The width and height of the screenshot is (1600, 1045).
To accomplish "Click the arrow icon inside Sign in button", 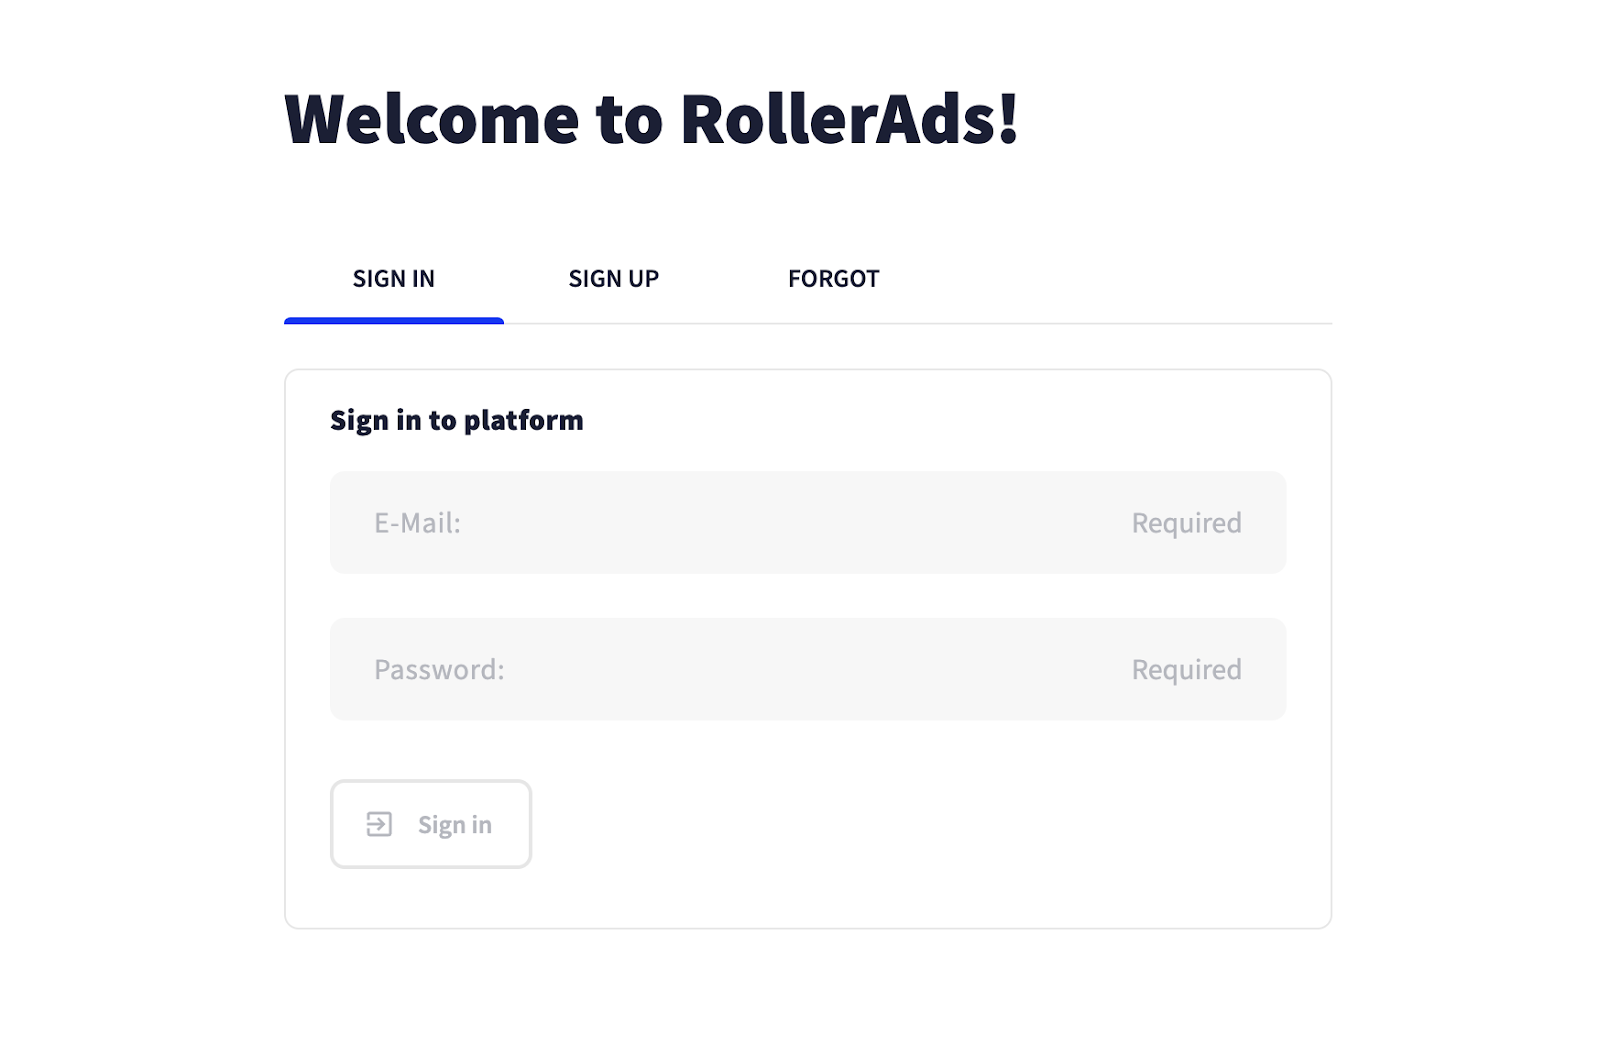I will point(379,824).
